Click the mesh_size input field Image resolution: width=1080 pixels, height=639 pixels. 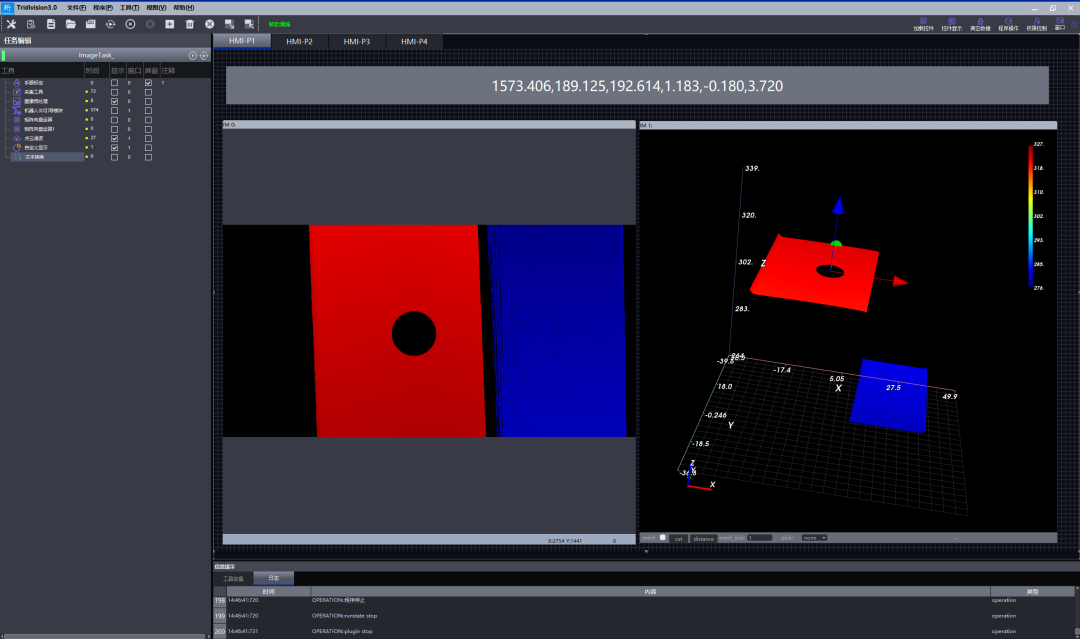point(759,538)
